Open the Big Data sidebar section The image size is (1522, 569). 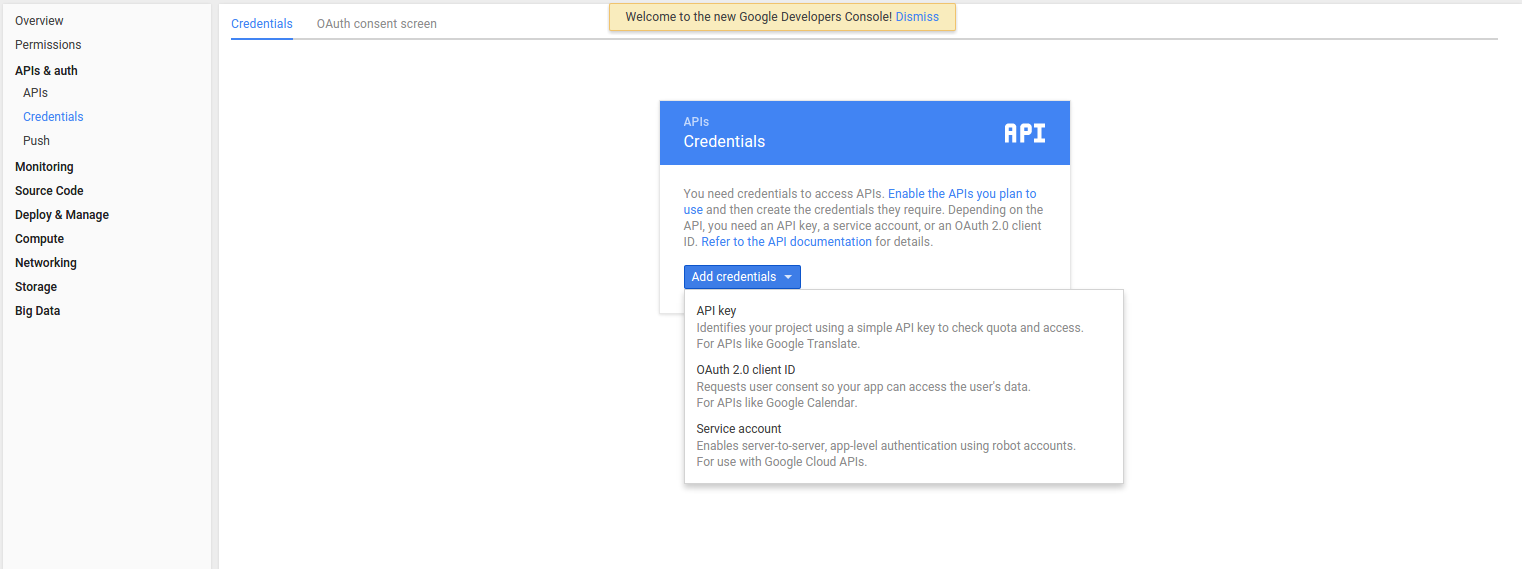click(37, 311)
